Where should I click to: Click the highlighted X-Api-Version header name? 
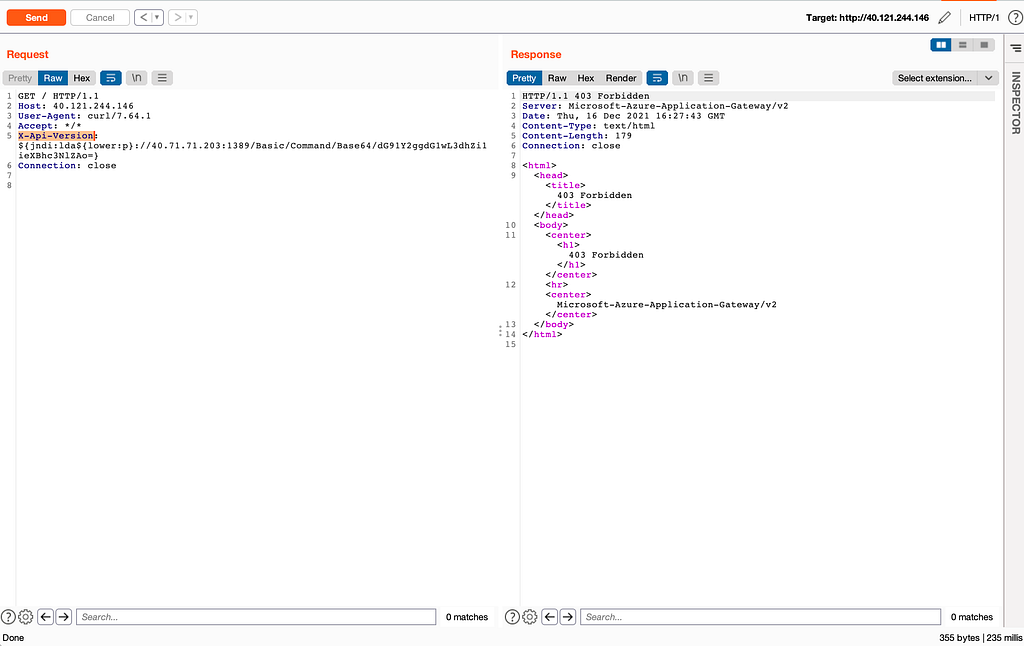coord(56,136)
